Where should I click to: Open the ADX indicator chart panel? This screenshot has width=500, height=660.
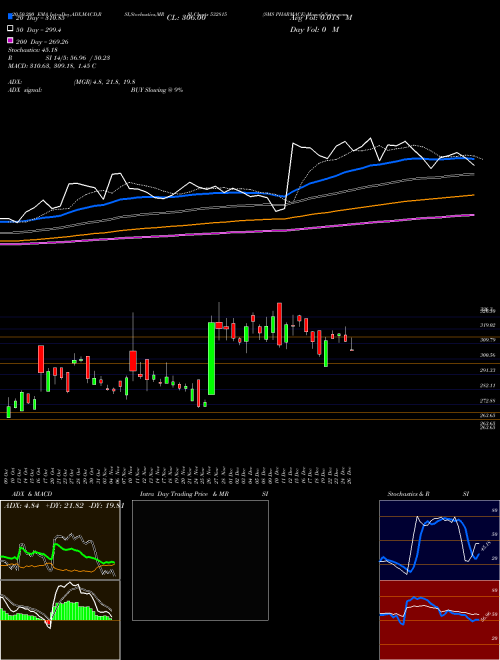pyautogui.click(x=60, y=540)
